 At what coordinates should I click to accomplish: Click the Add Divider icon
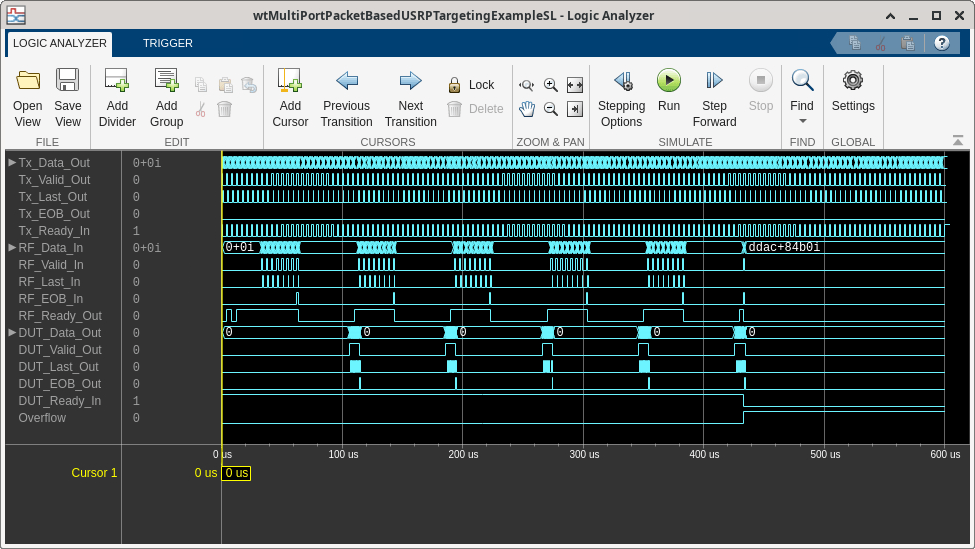tap(117, 82)
